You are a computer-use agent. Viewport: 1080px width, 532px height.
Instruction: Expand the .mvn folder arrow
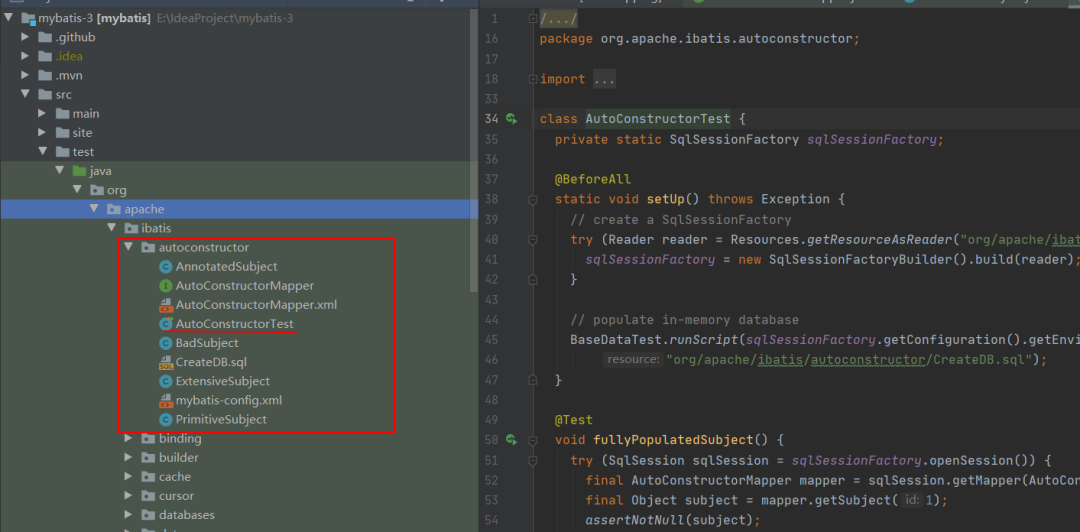click(25, 75)
